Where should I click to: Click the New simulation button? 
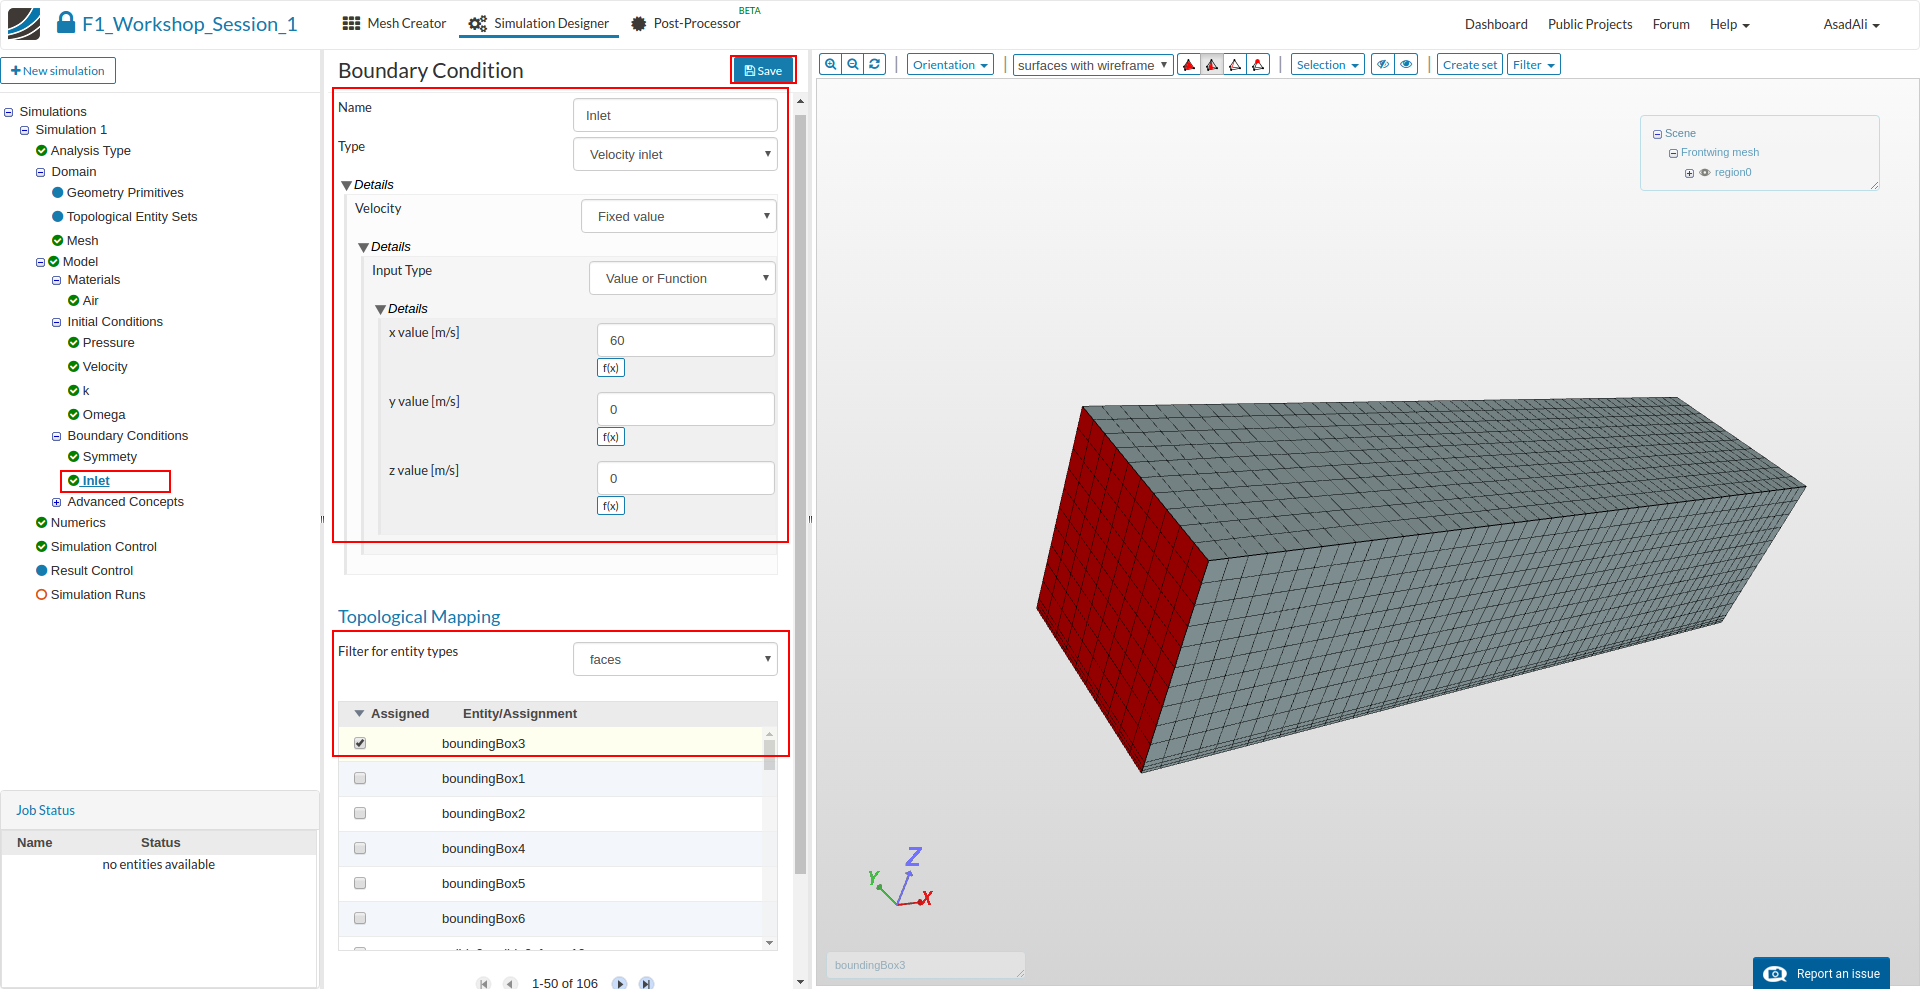(x=58, y=71)
